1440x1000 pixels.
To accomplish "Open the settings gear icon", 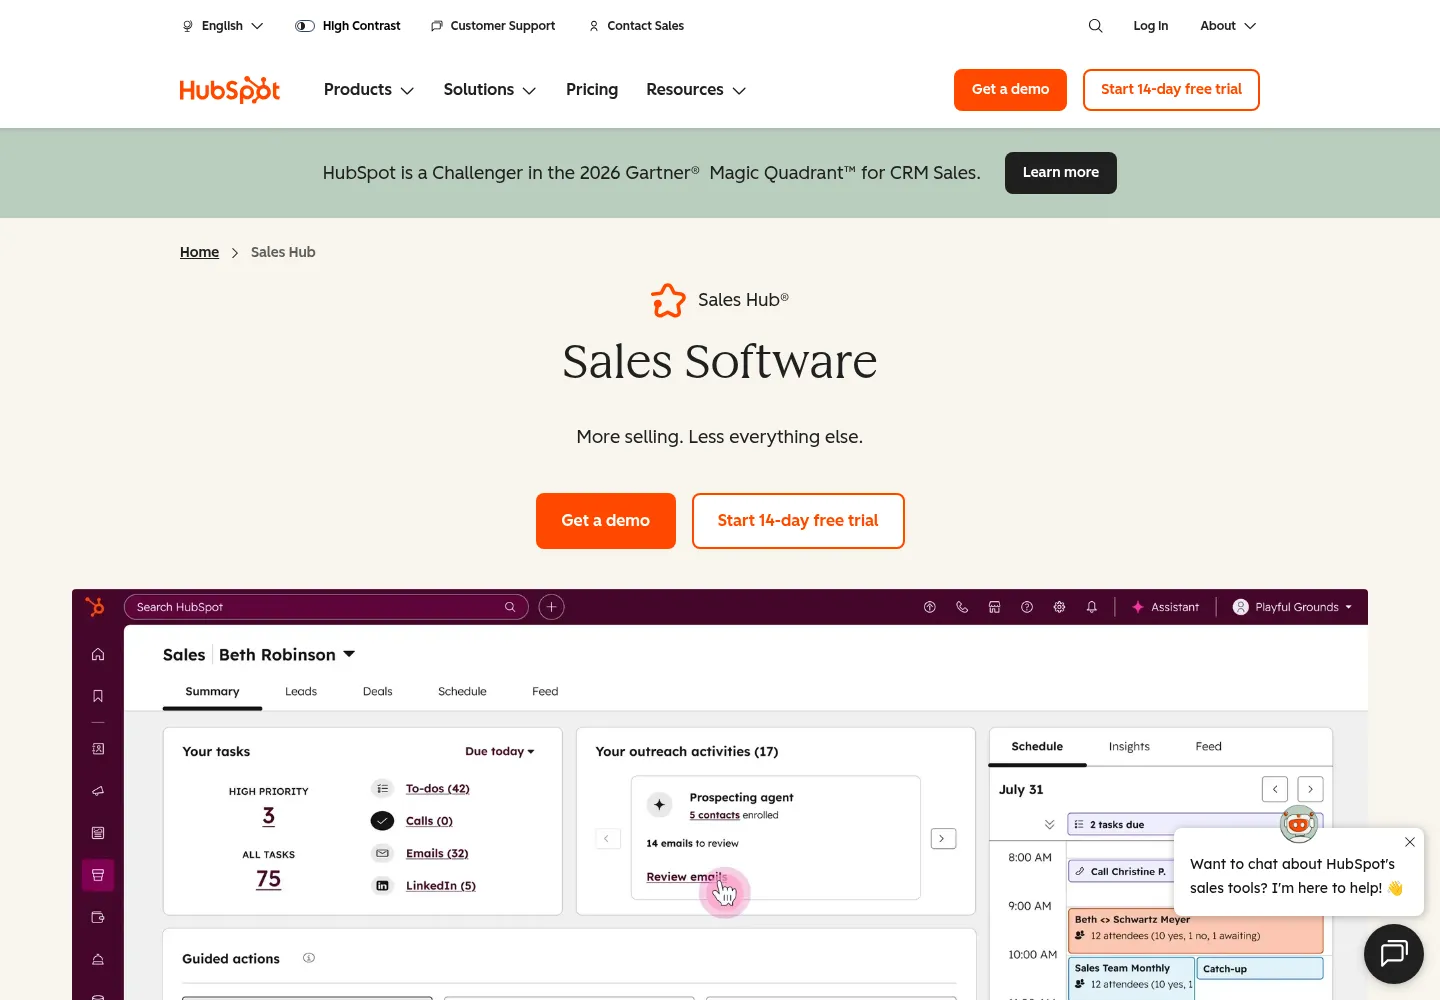I will click(1059, 607).
